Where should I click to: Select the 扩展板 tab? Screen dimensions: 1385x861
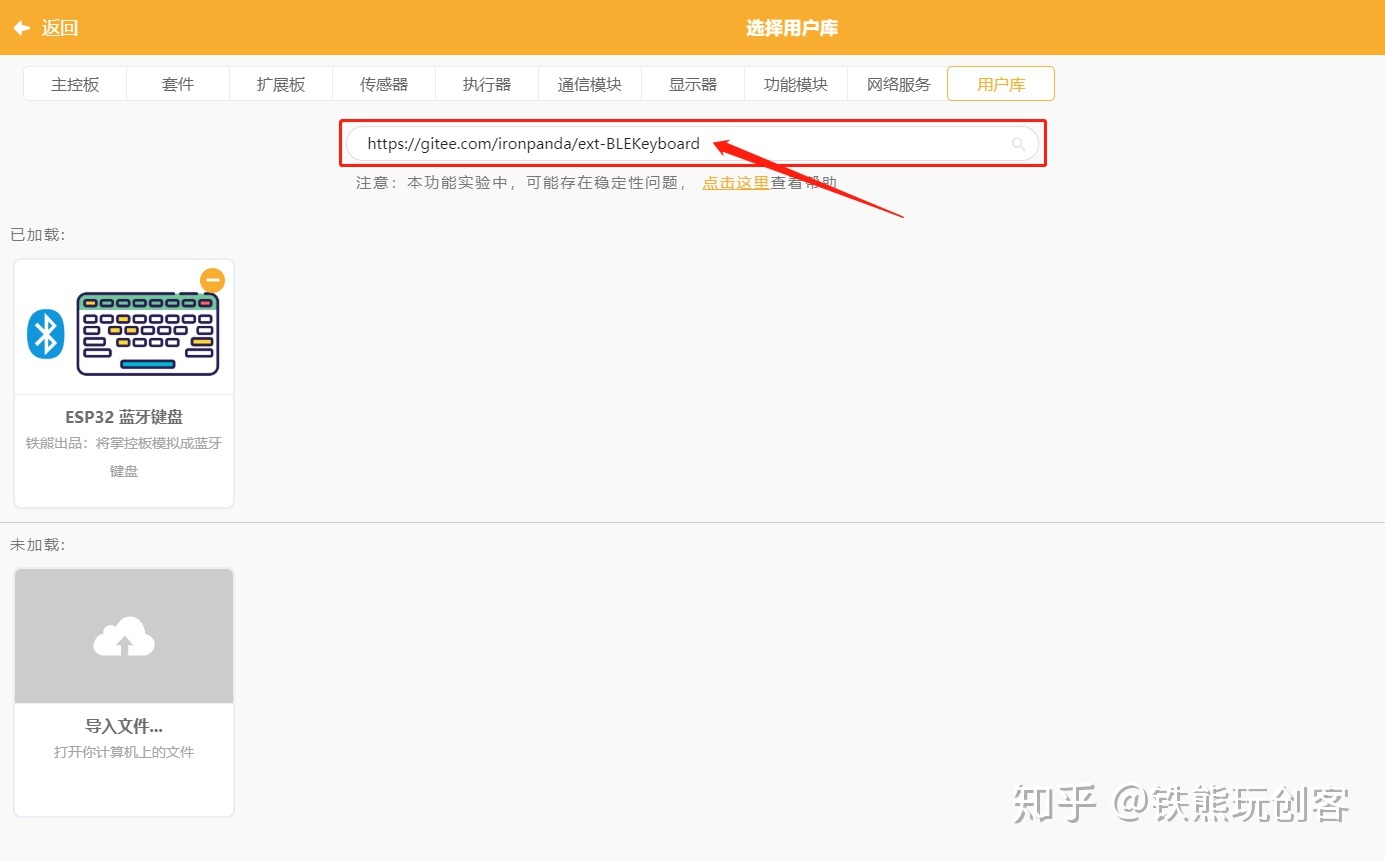point(281,84)
